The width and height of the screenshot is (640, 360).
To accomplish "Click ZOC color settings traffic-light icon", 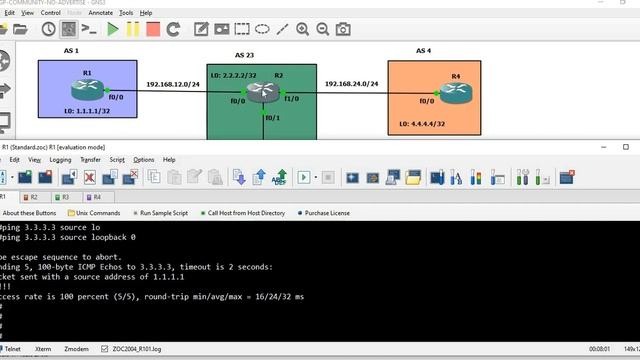I will pos(476,178).
